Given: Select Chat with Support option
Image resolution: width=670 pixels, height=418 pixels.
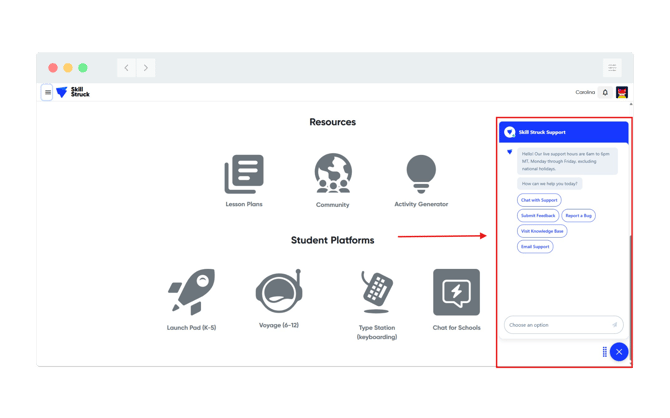Looking at the screenshot, I should (539, 200).
